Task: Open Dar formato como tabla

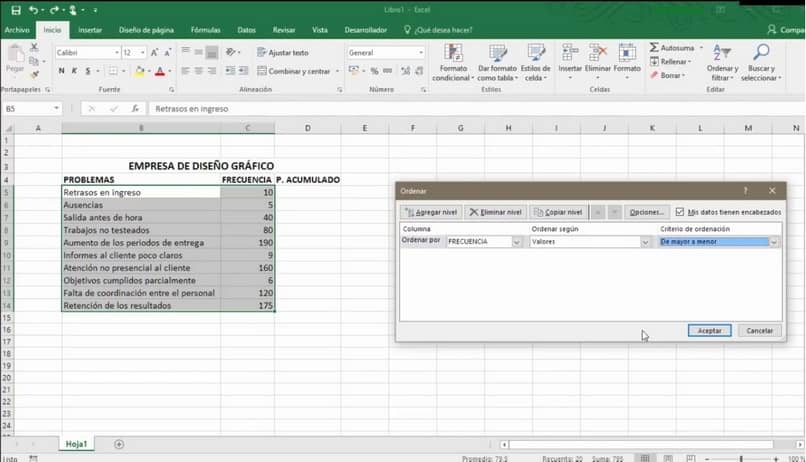Action: (x=497, y=62)
